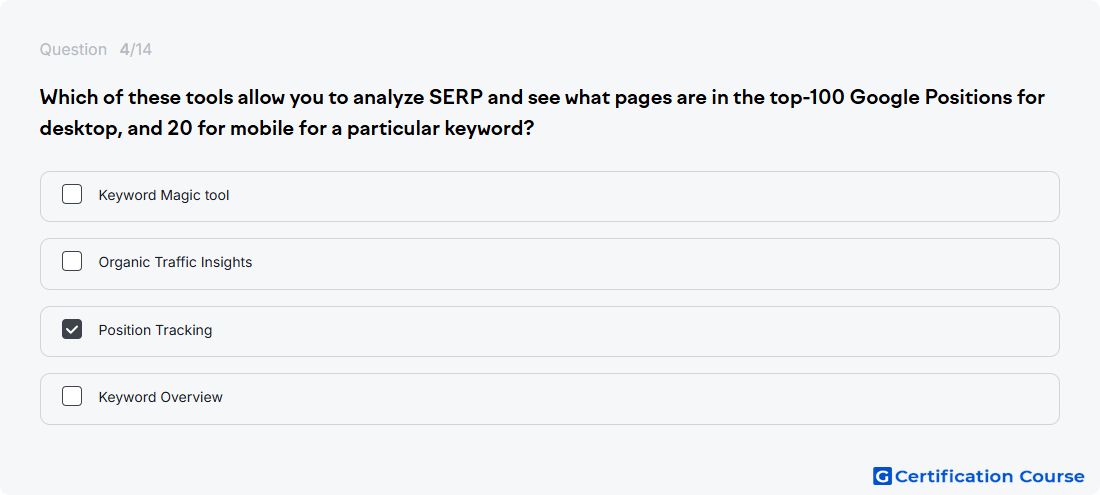Click the "Course" word in the footer branding

click(x=1052, y=477)
